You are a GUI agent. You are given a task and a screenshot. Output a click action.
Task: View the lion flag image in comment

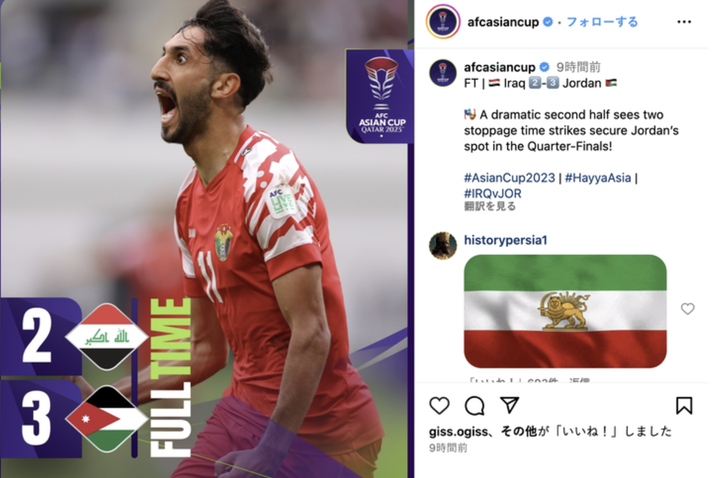click(565, 311)
